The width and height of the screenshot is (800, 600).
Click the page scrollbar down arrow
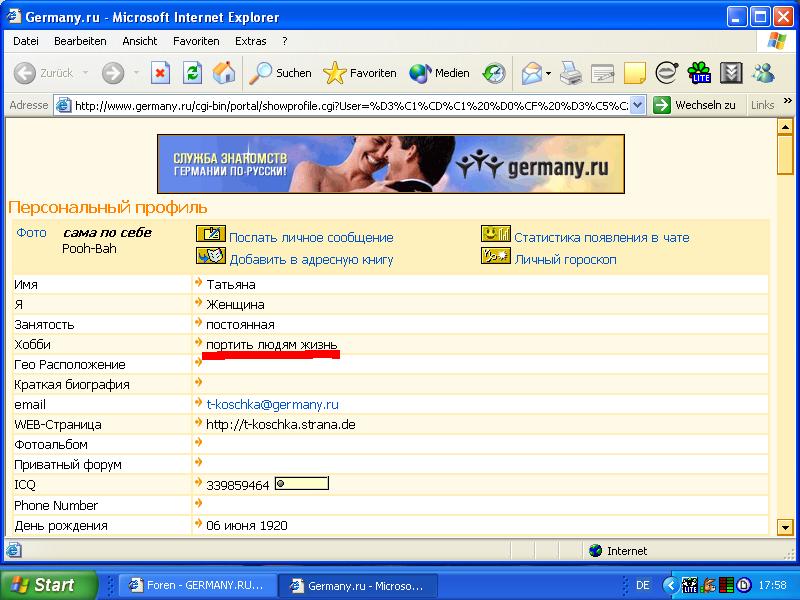click(x=785, y=527)
